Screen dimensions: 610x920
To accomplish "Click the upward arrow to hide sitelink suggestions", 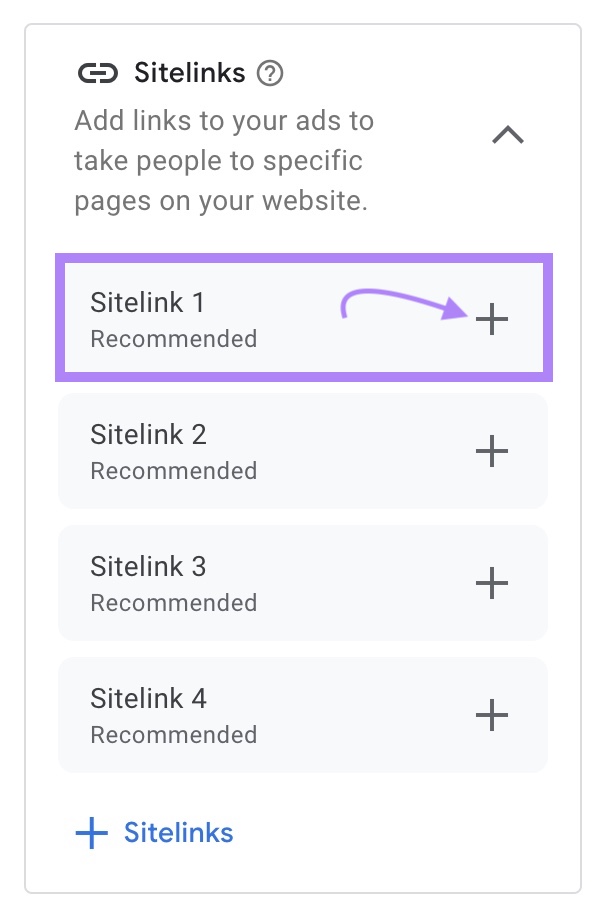I will pyautogui.click(x=509, y=135).
